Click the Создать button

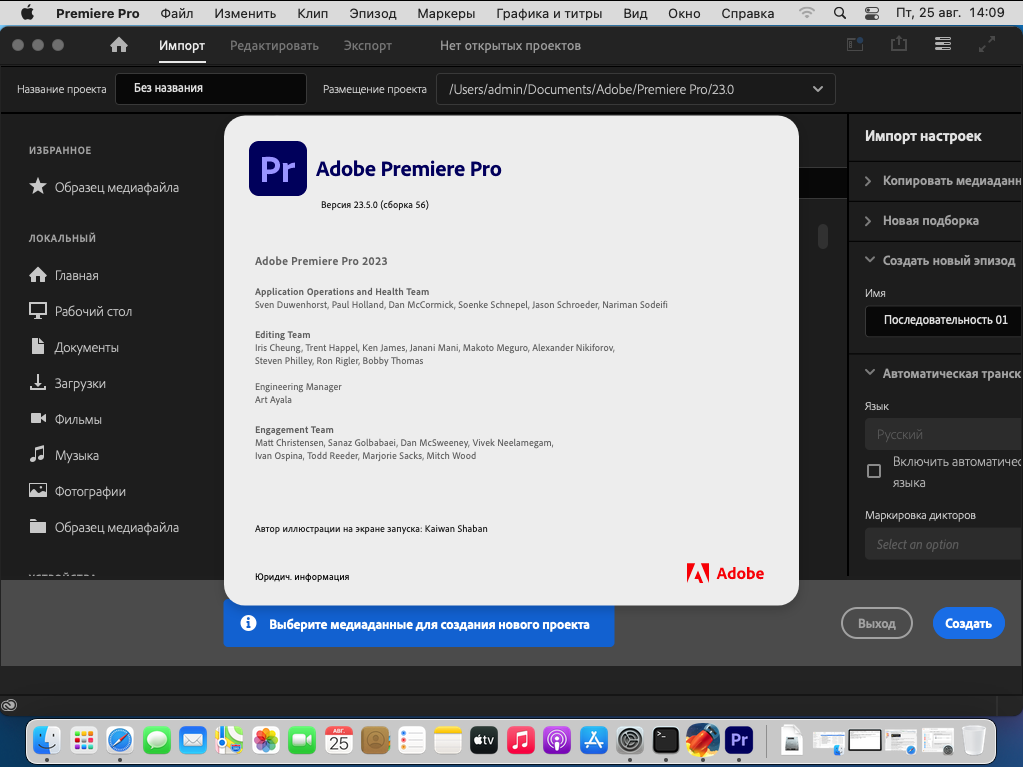tap(968, 623)
